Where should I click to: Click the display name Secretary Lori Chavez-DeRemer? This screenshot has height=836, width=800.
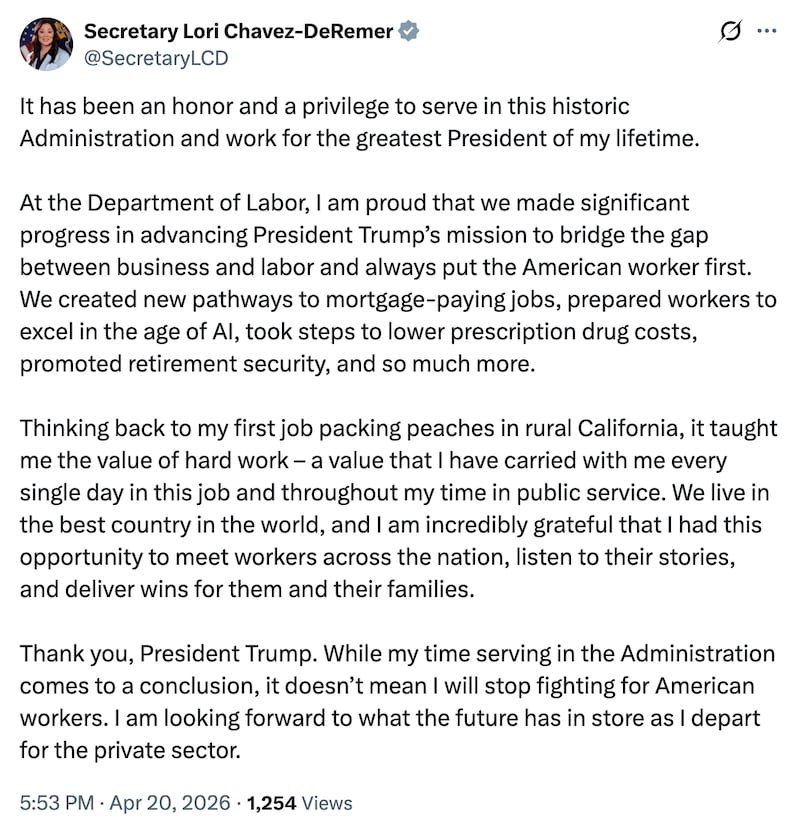tap(239, 32)
